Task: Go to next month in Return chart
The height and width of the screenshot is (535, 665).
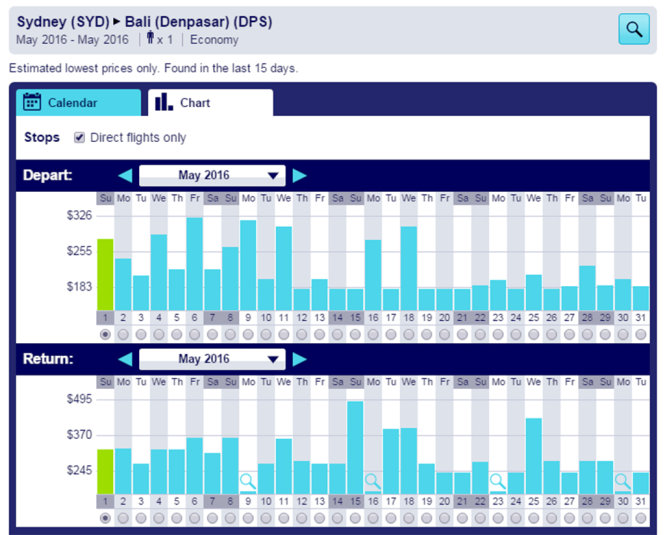Action: click(299, 359)
